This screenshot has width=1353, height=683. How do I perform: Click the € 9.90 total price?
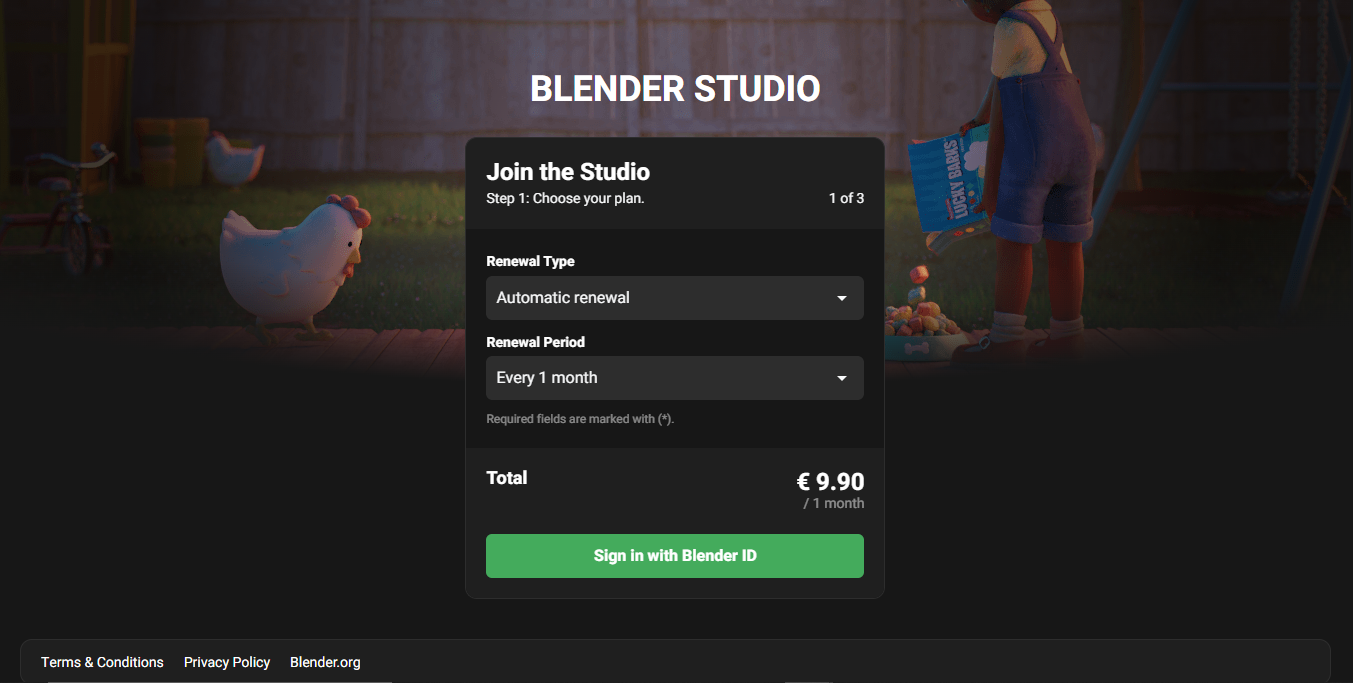pyautogui.click(x=830, y=482)
